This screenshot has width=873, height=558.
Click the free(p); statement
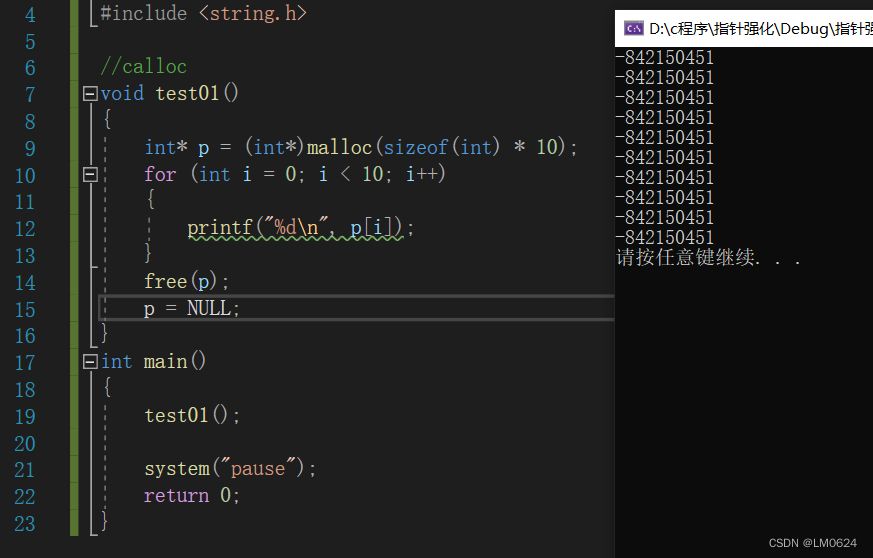(187, 281)
